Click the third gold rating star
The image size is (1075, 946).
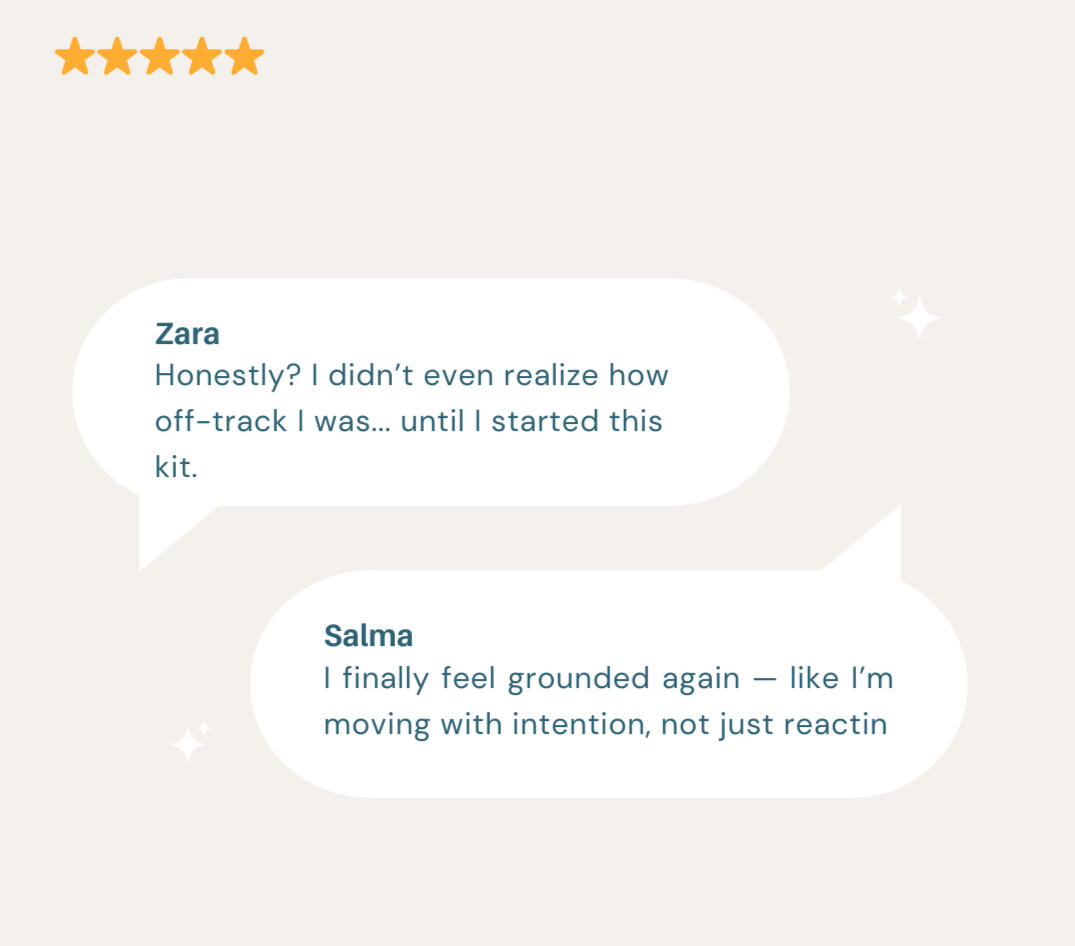[159, 57]
